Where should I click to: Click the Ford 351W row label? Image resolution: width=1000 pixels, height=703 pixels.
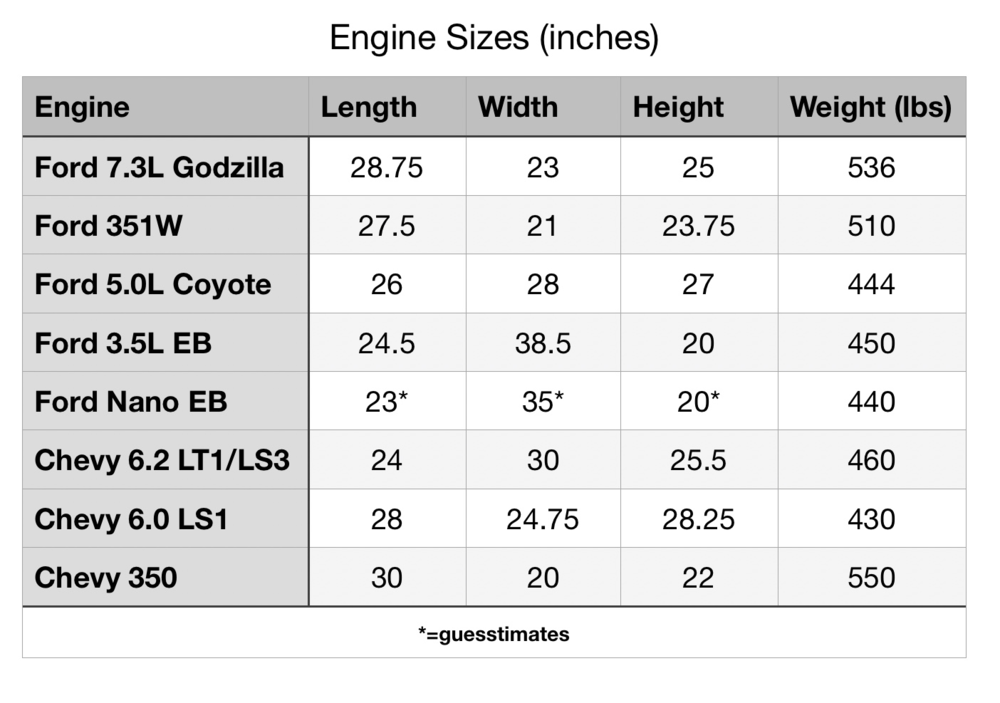point(109,226)
